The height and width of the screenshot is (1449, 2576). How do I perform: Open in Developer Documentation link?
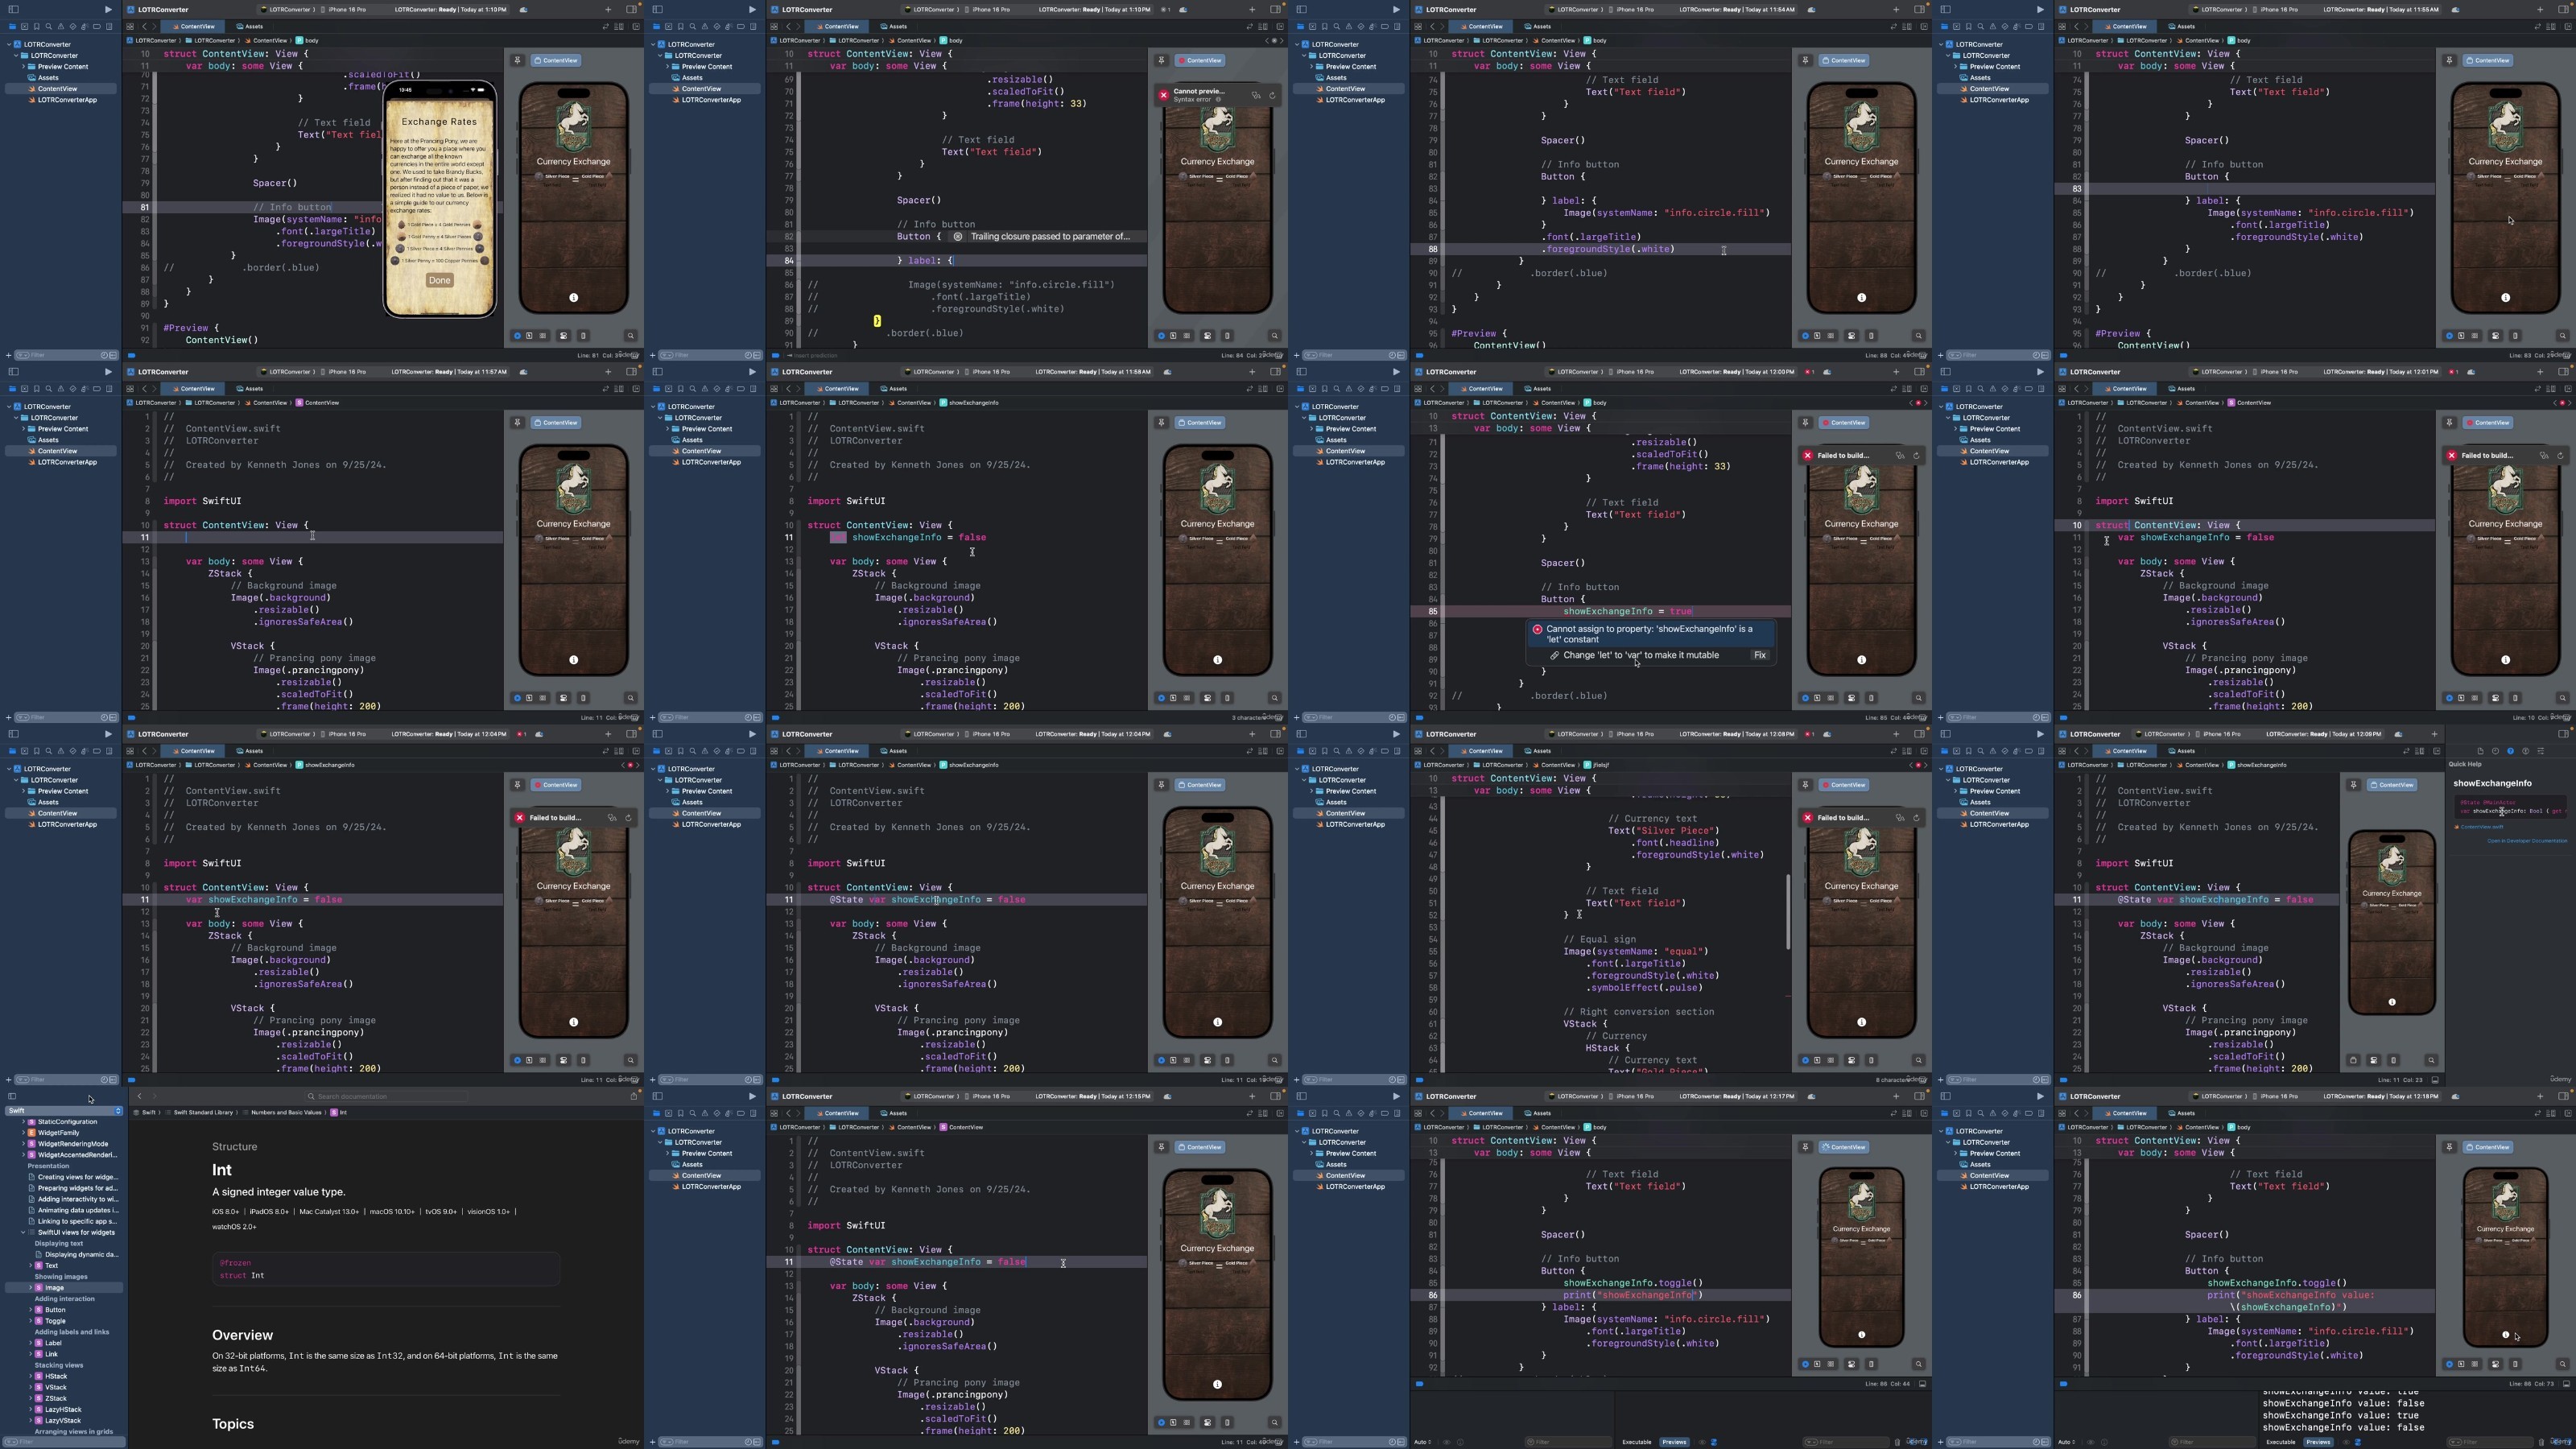pyautogui.click(x=2527, y=841)
